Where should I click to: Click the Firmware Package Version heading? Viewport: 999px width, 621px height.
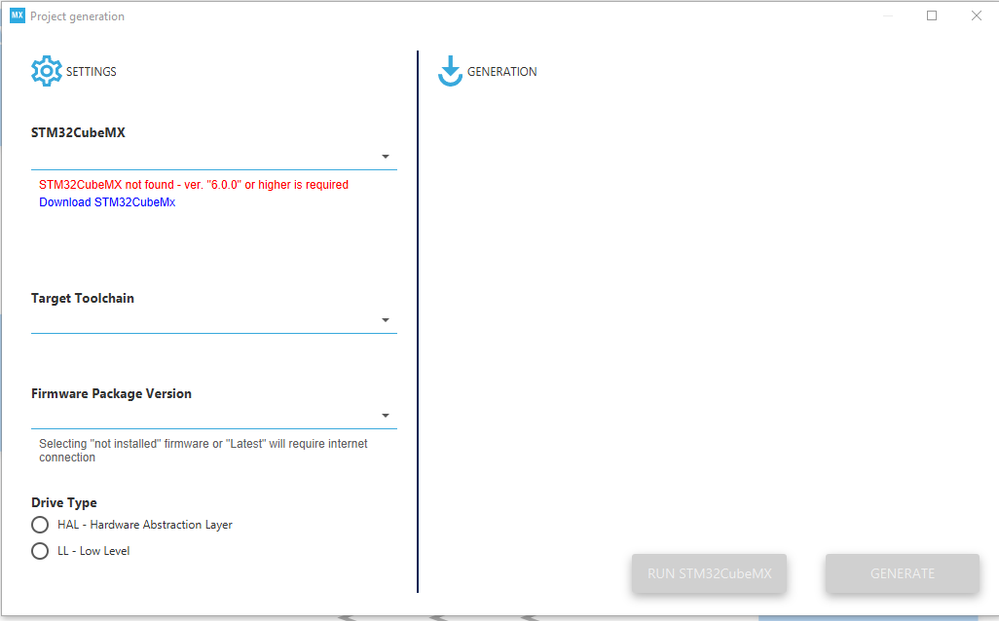pyautogui.click(x=111, y=394)
